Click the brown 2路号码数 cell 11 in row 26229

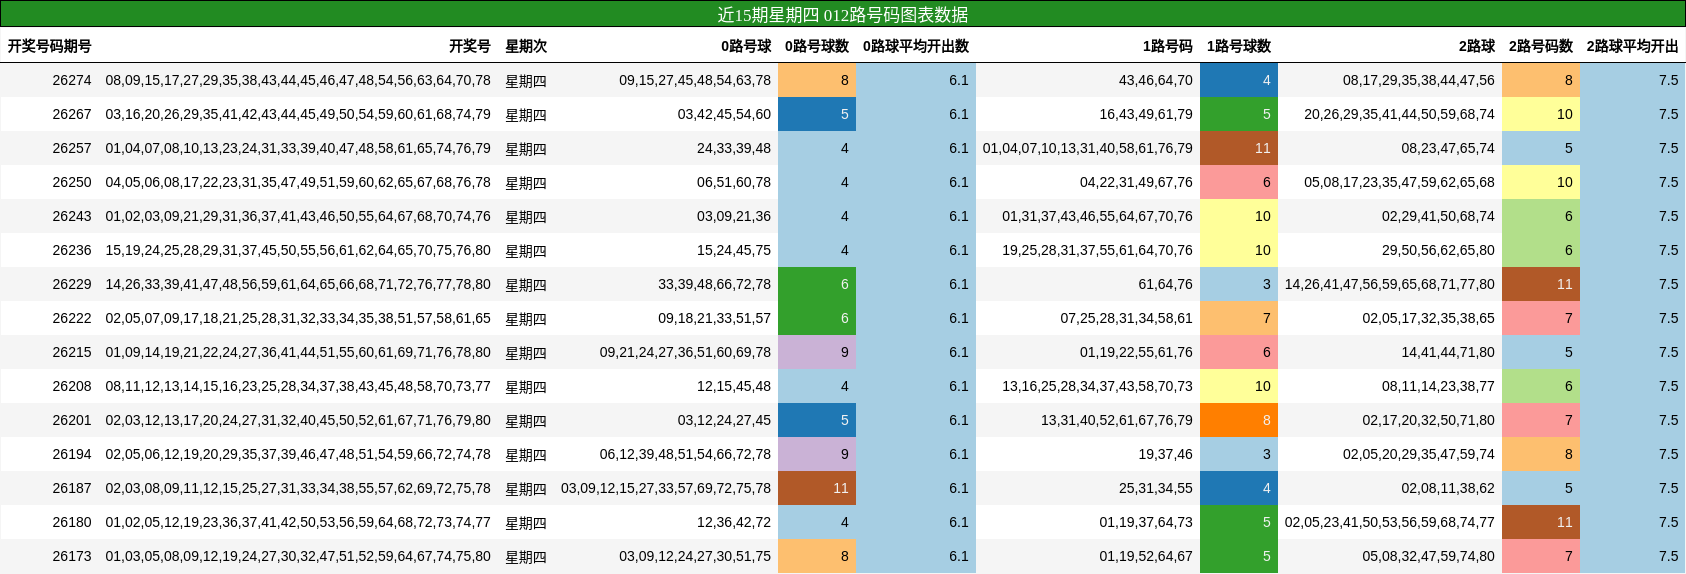click(x=1541, y=284)
